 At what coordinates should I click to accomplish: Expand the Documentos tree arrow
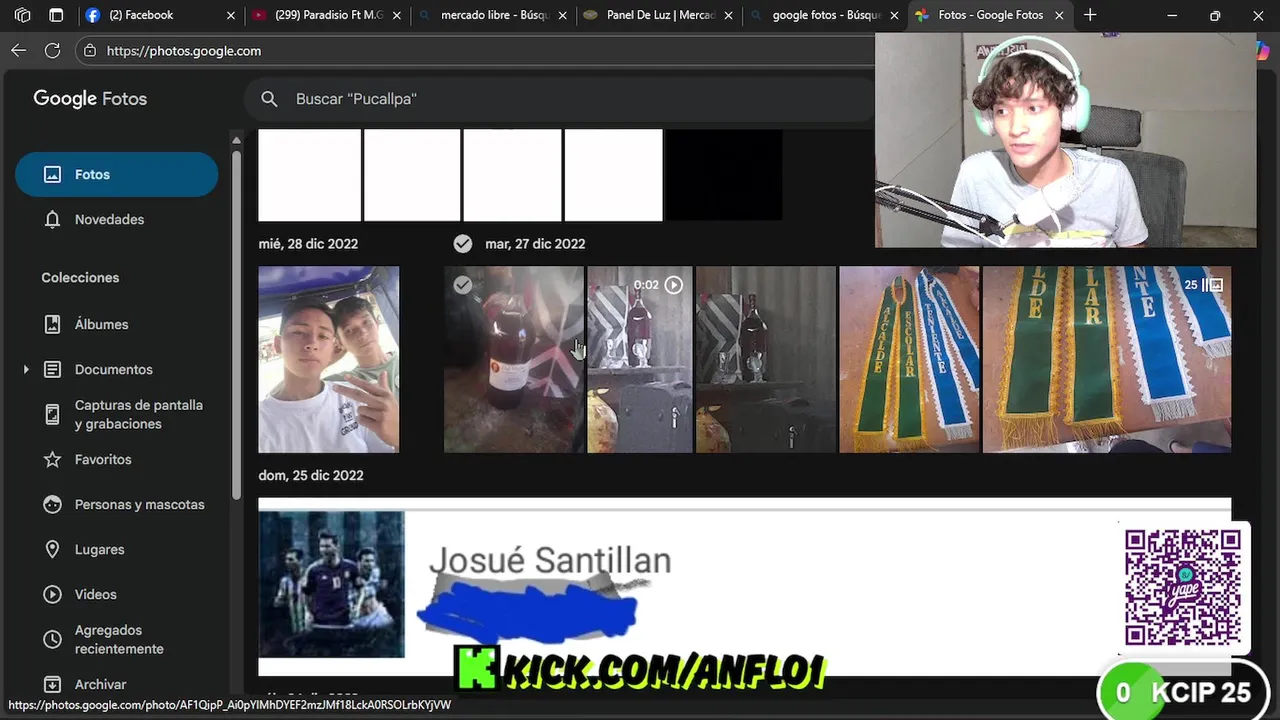click(x=26, y=370)
